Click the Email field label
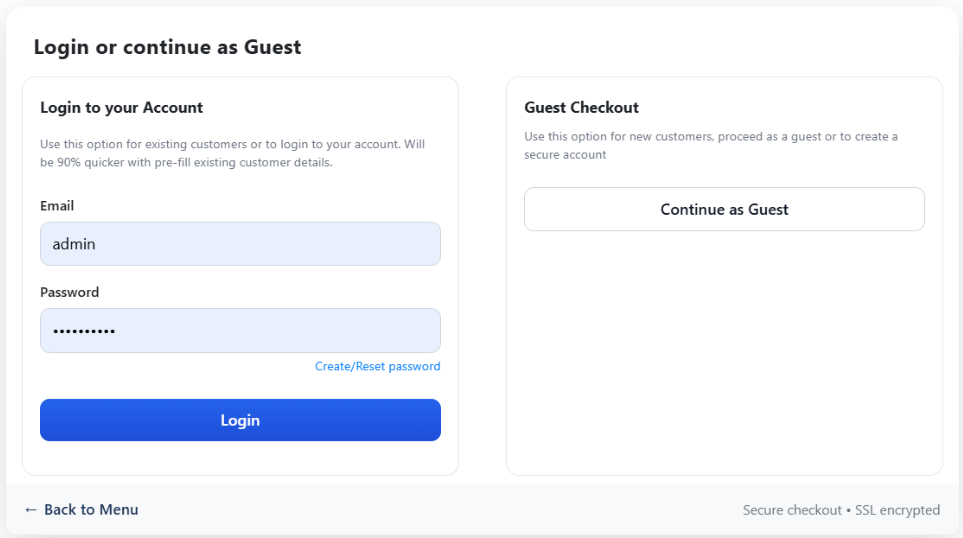Screen dimensions: 963x538 [x=57, y=206]
